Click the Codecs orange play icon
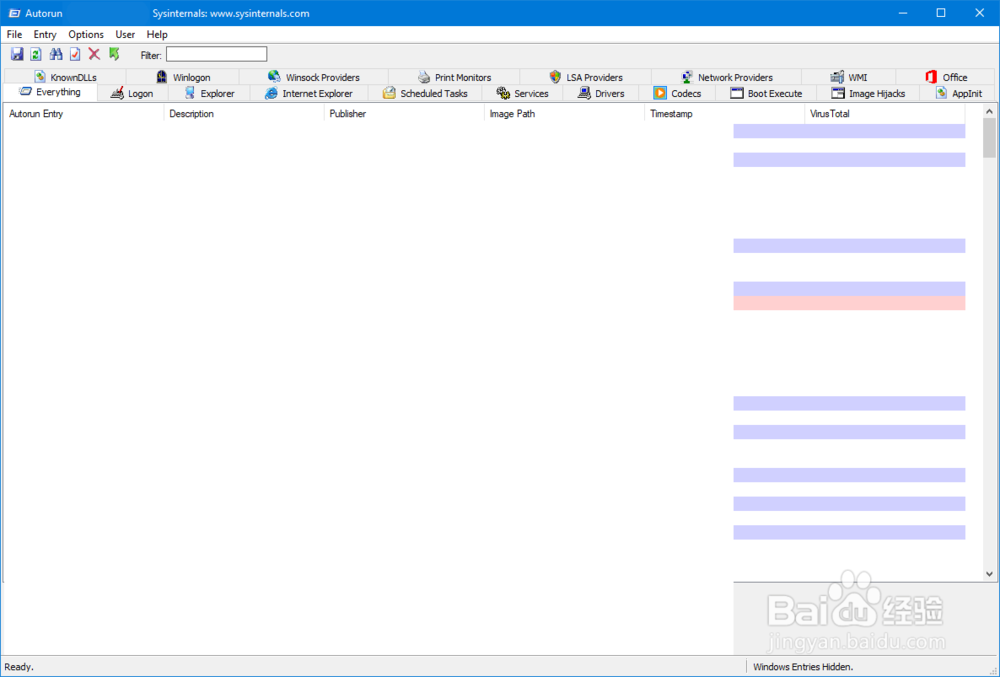 (x=660, y=93)
